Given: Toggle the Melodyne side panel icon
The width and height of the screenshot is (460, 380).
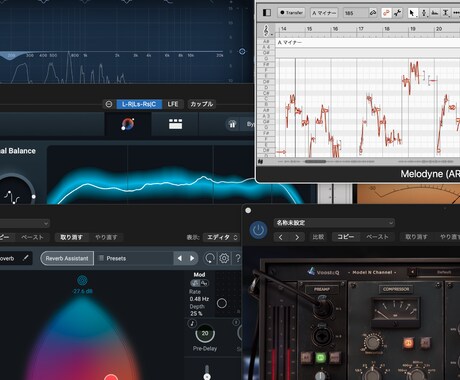Looking at the screenshot, I should point(267,13).
